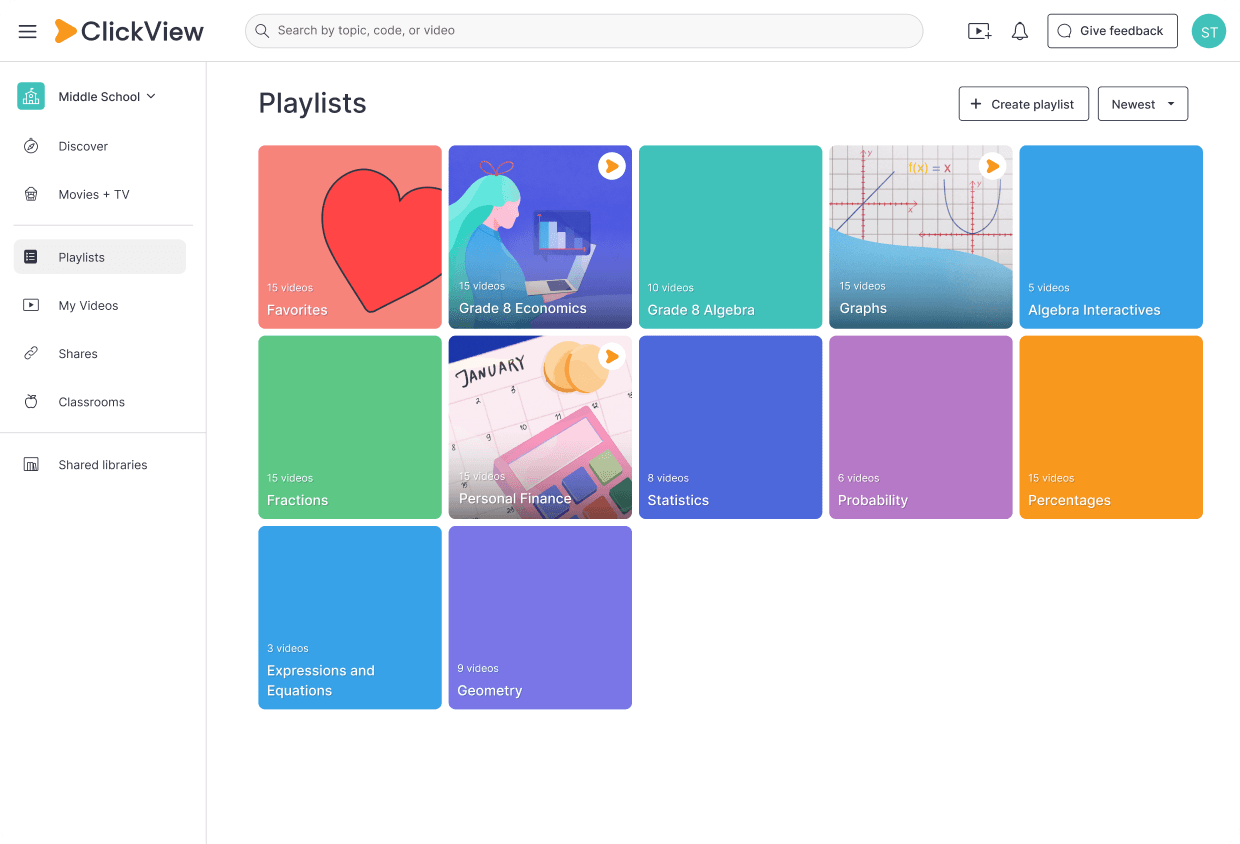
Task: Open the Percentages playlist
Action: [x=1111, y=427]
